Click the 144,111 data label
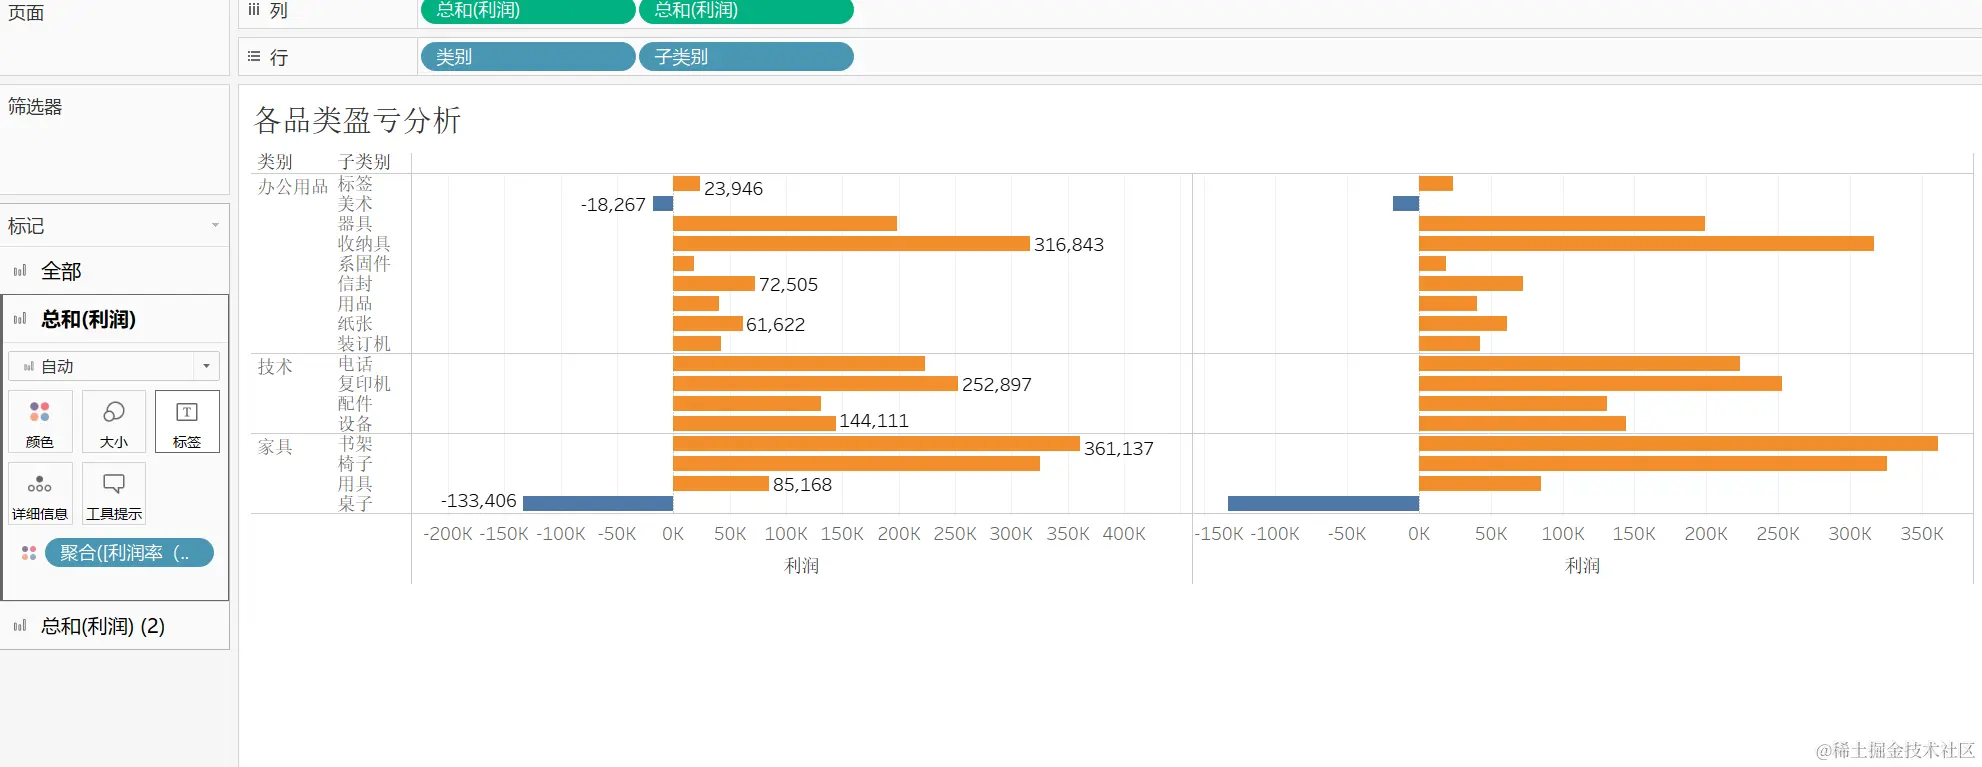The width and height of the screenshot is (1982, 767). click(x=874, y=421)
